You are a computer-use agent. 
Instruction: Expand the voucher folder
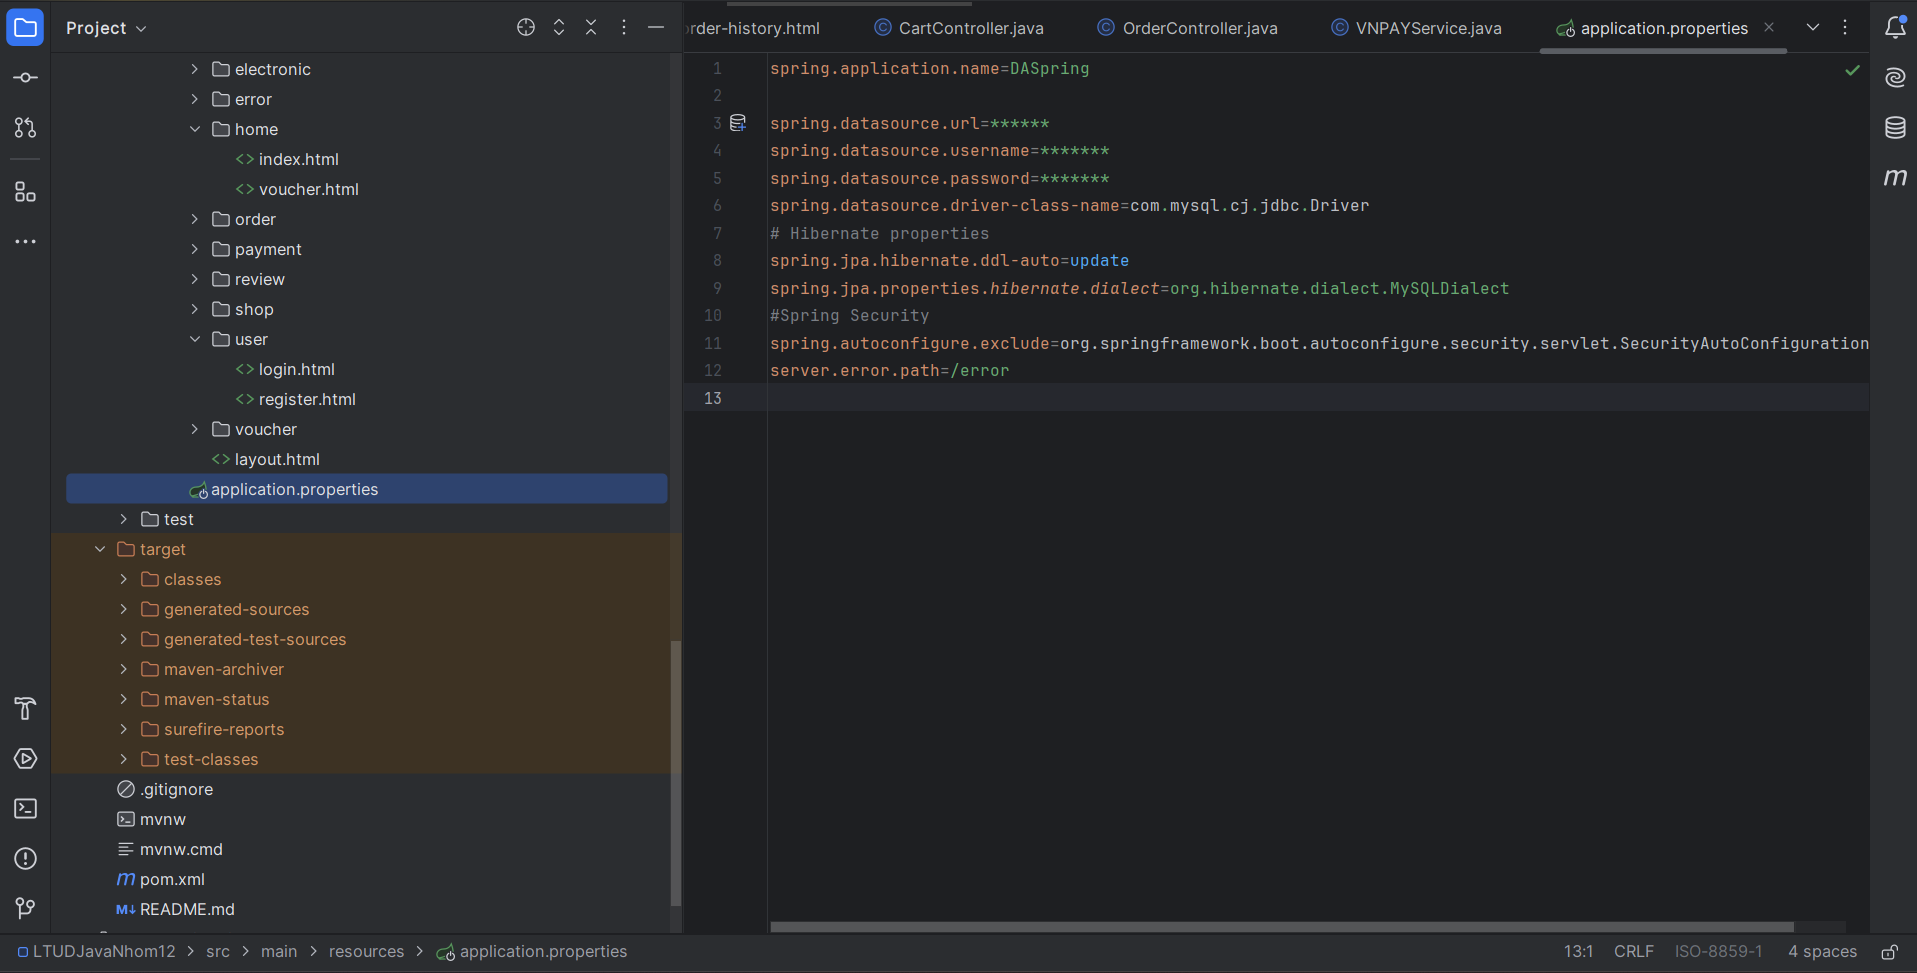pyautogui.click(x=195, y=429)
